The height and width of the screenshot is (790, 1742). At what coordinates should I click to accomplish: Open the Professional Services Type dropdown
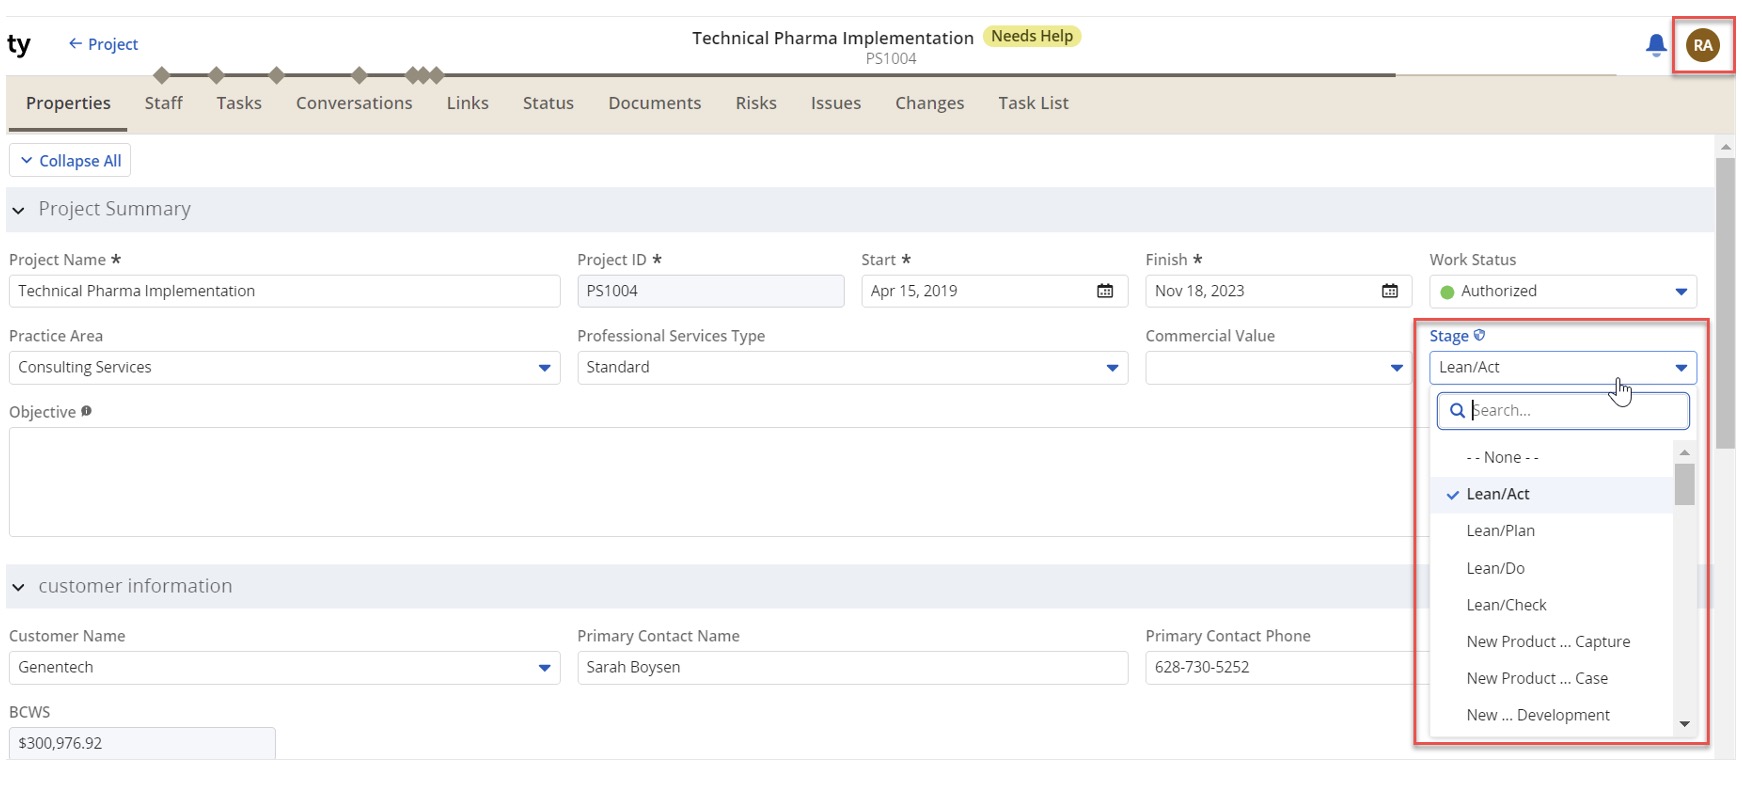(852, 367)
